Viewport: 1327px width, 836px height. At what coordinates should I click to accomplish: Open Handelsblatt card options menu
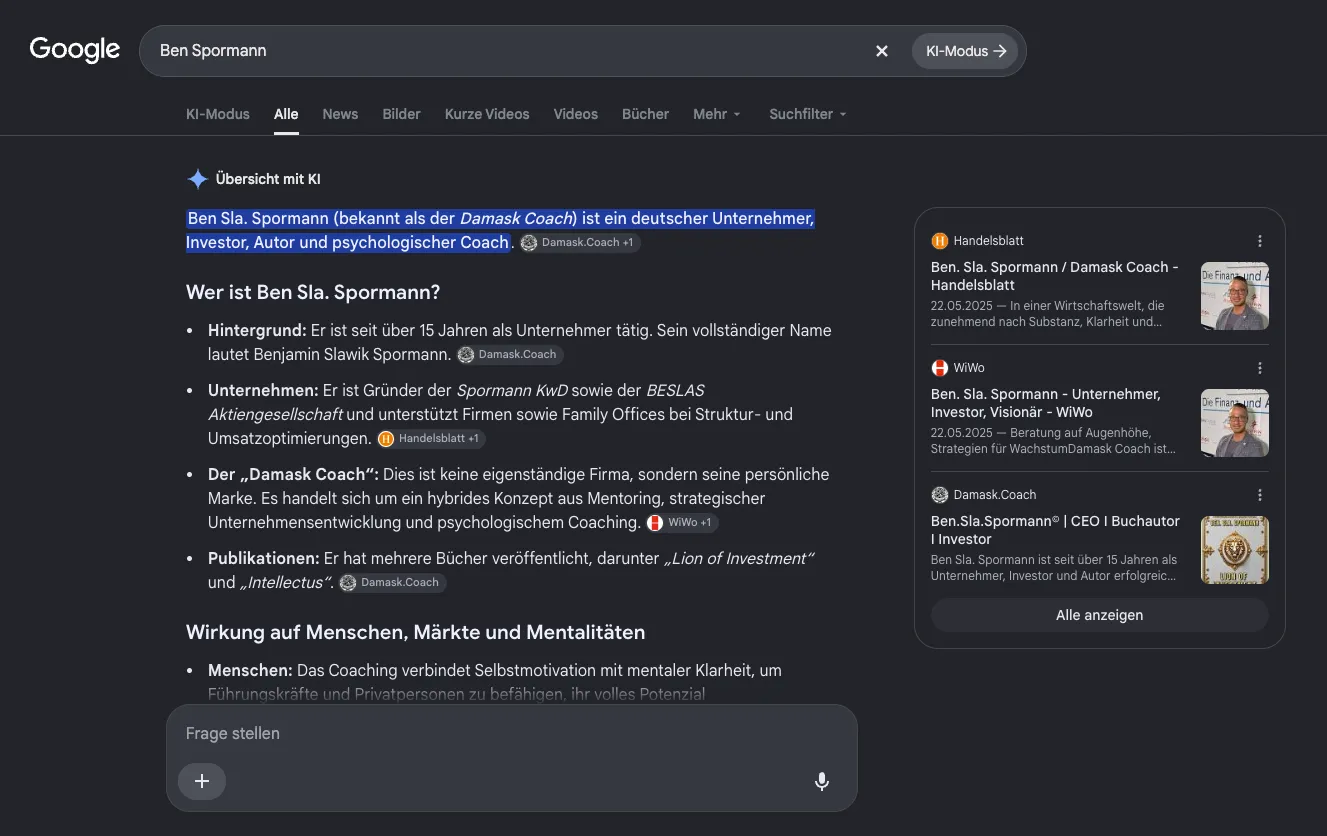point(1260,241)
